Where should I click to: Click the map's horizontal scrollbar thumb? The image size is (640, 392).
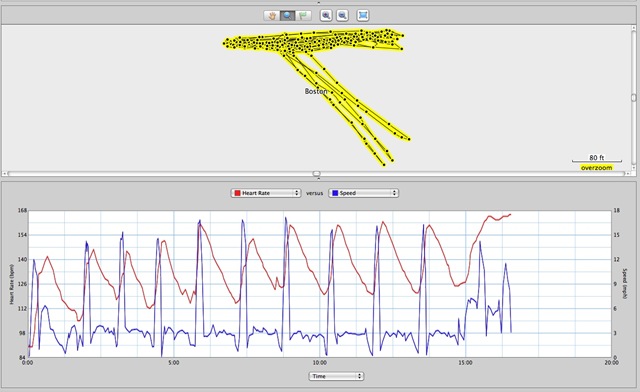click(316, 174)
